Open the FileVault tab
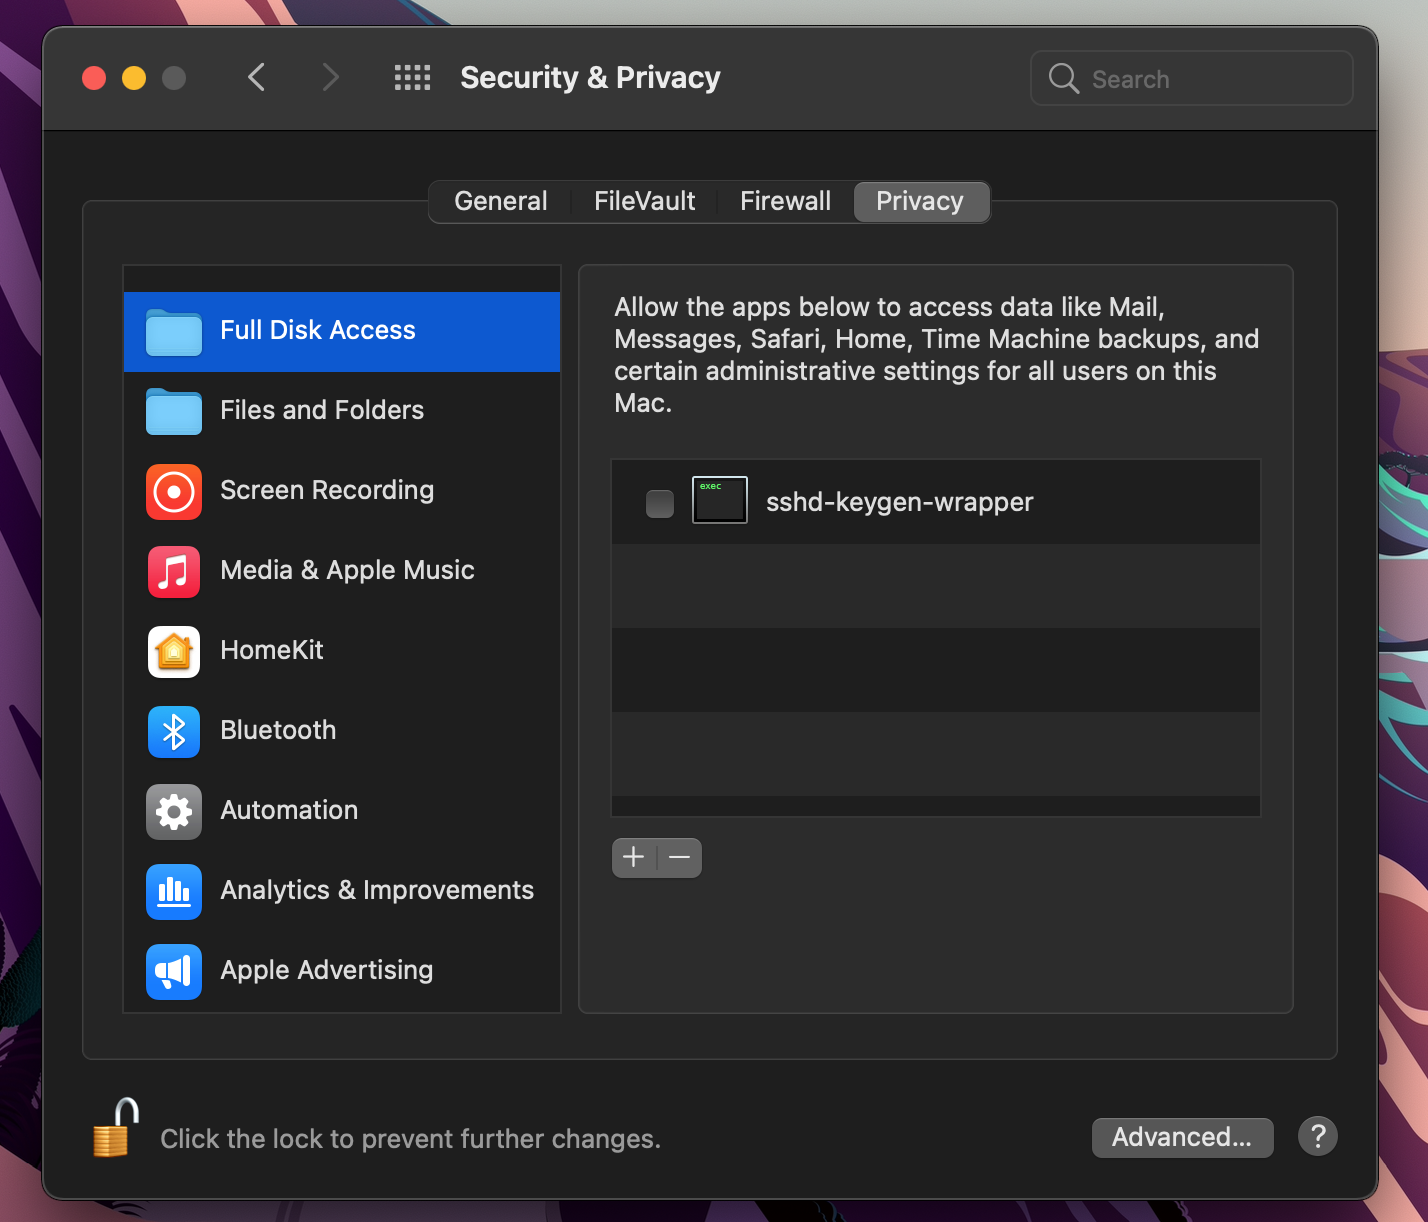The height and width of the screenshot is (1222, 1428). [x=644, y=201]
